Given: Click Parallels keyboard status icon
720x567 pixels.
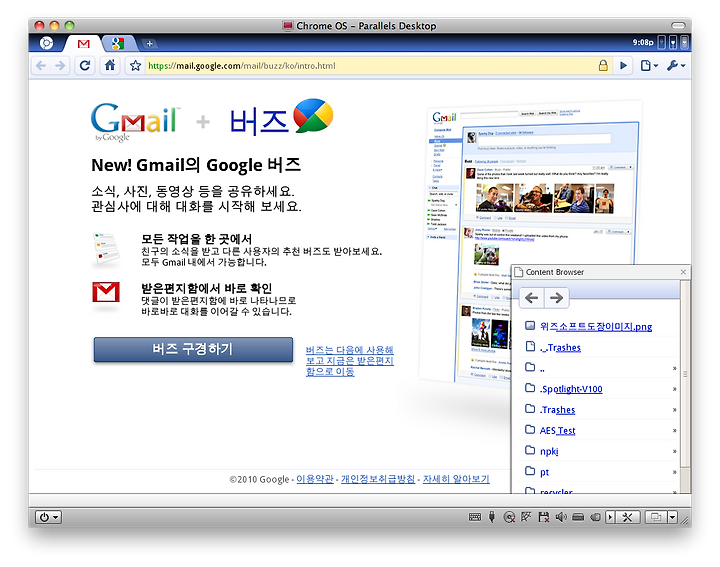Looking at the screenshot, I should pyautogui.click(x=475, y=517).
